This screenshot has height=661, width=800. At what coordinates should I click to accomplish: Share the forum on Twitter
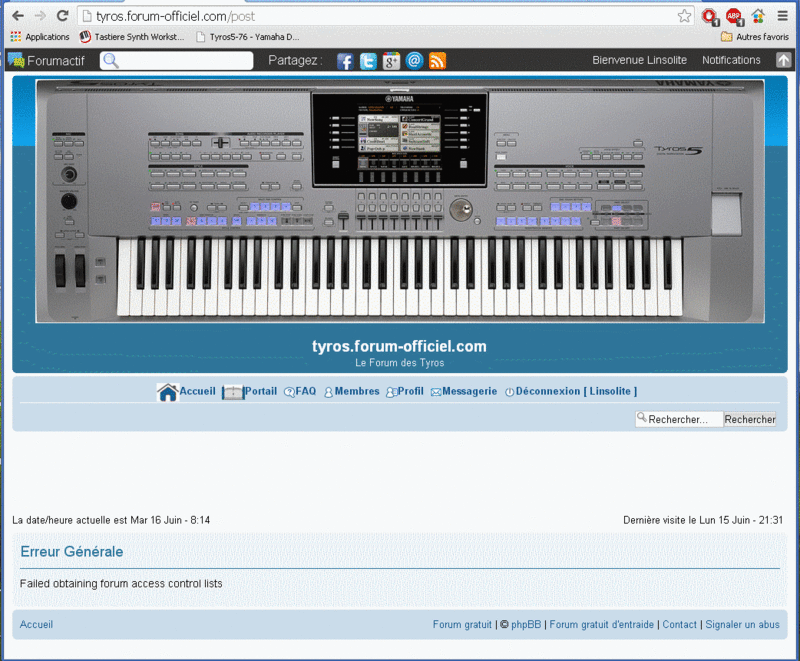click(x=368, y=61)
